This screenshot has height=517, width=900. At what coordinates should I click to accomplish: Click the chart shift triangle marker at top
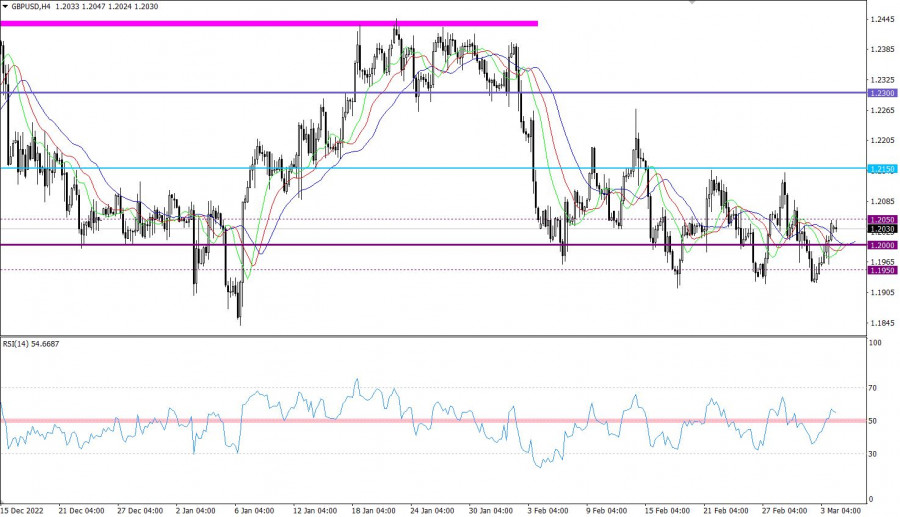point(691,3)
